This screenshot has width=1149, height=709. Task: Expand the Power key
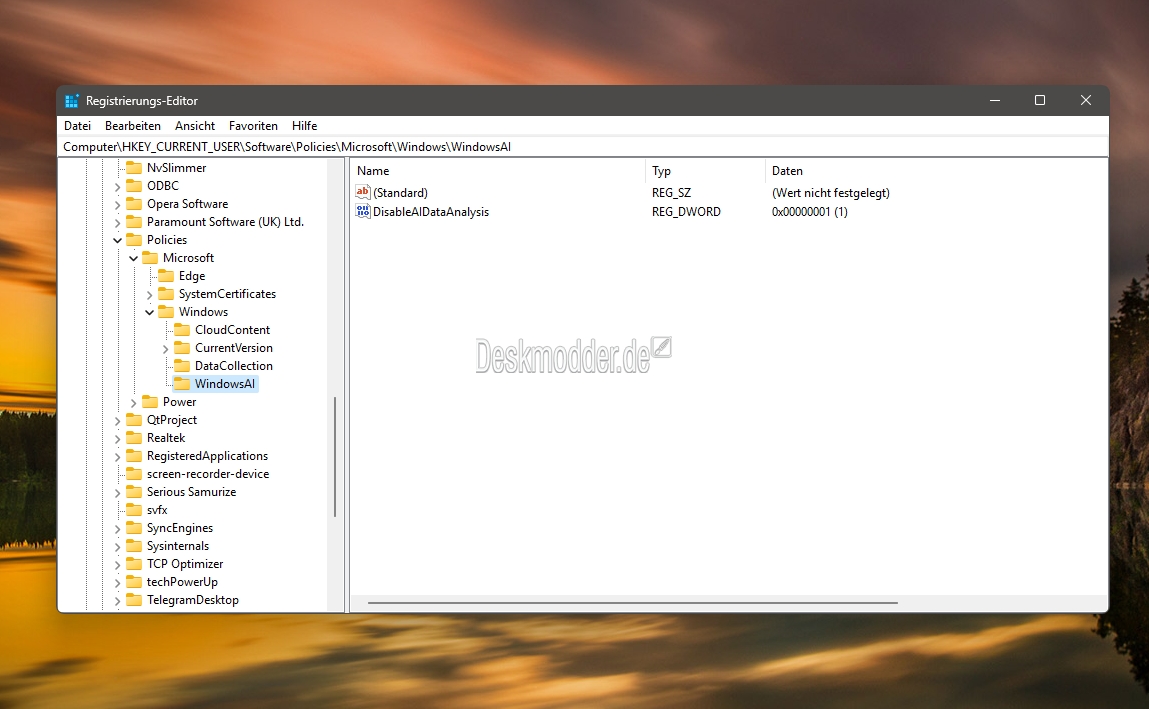coord(133,403)
